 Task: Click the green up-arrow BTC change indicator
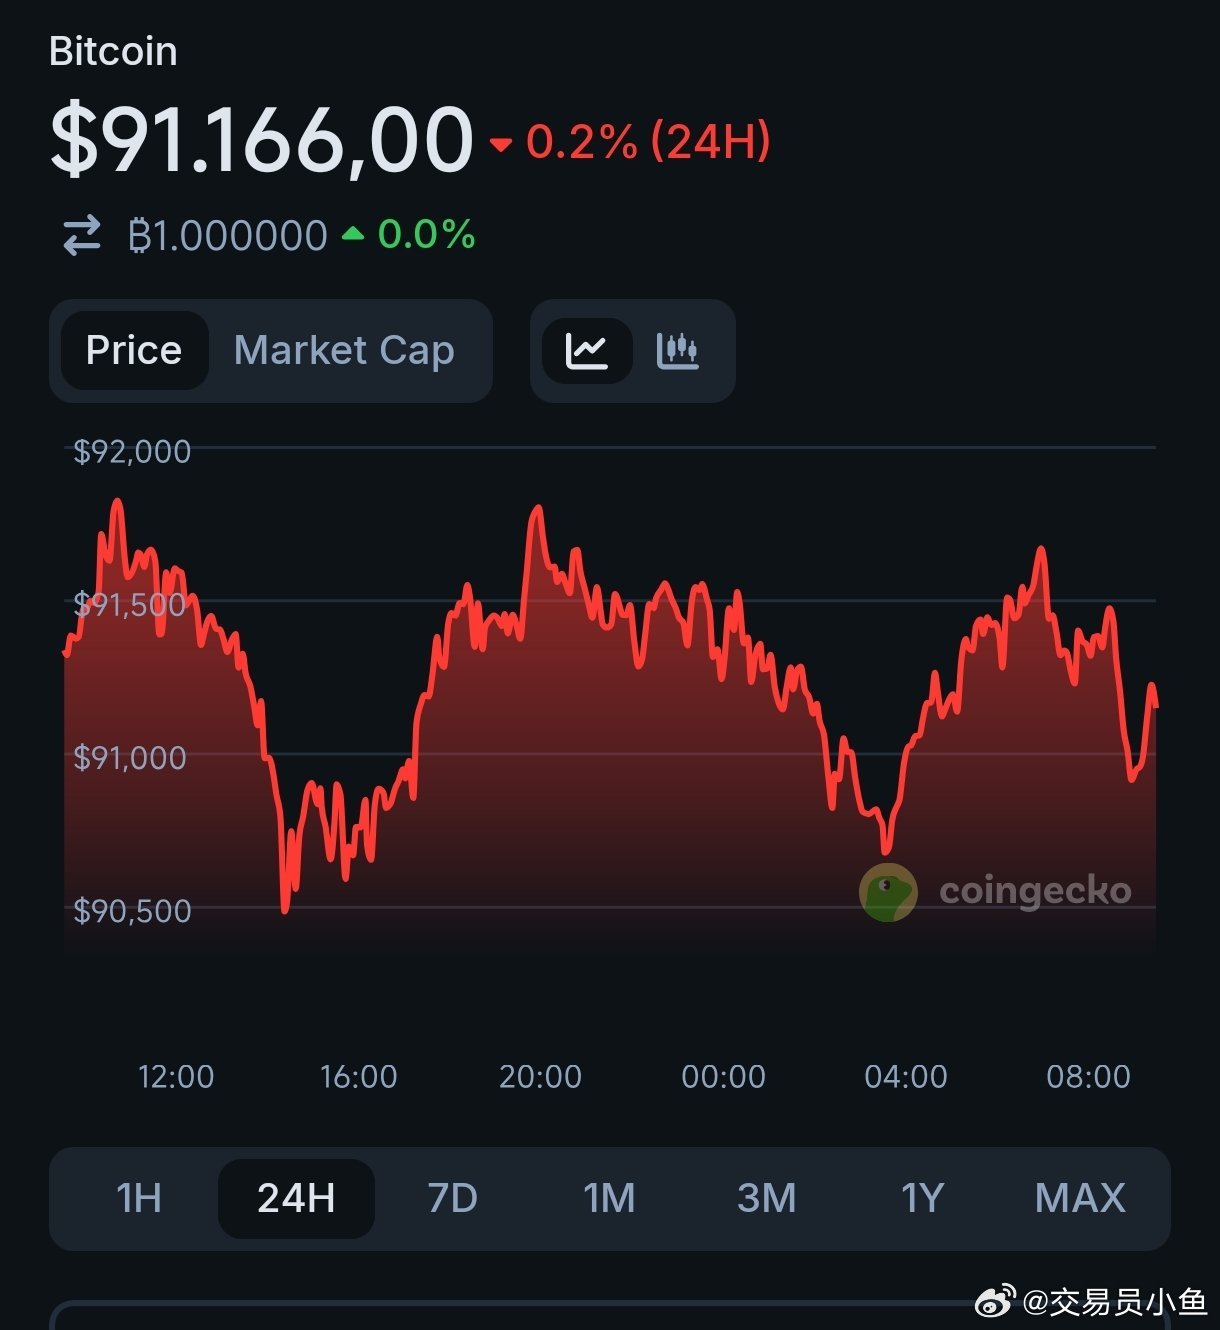point(353,234)
